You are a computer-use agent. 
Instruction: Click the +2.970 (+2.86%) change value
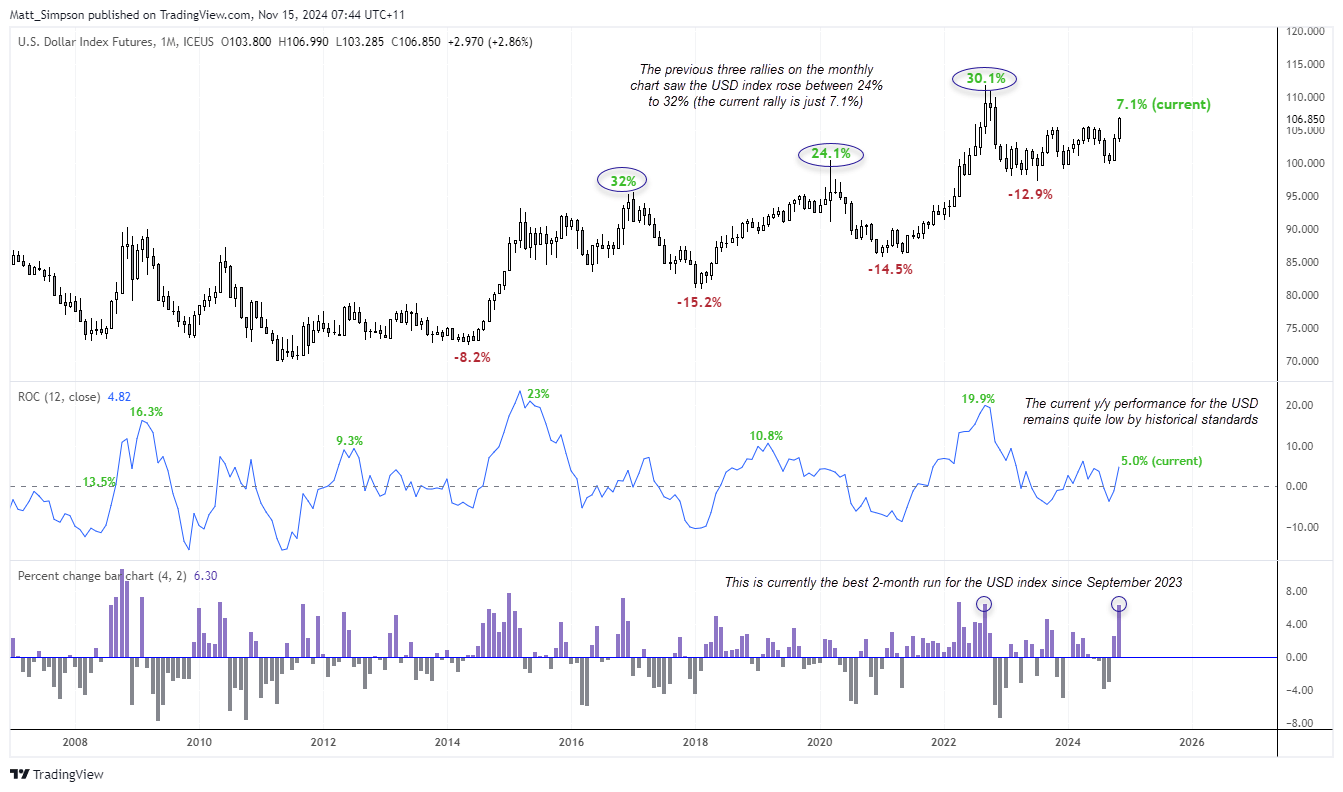pos(490,42)
